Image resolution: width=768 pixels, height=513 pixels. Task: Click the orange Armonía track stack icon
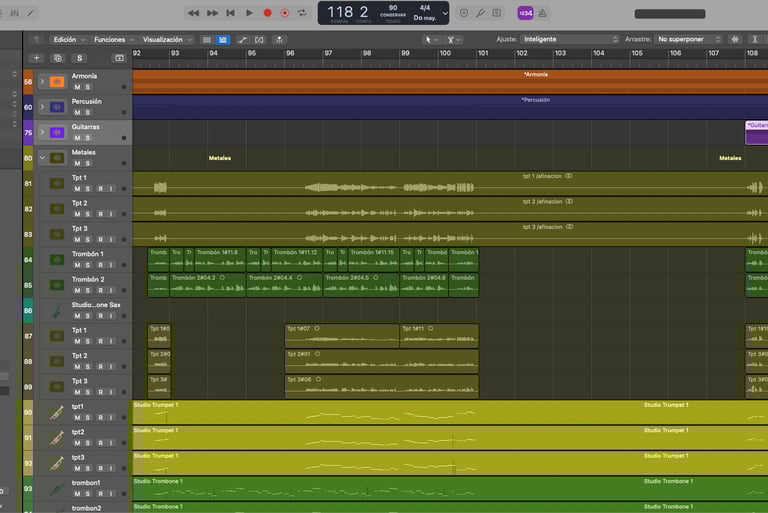57,81
